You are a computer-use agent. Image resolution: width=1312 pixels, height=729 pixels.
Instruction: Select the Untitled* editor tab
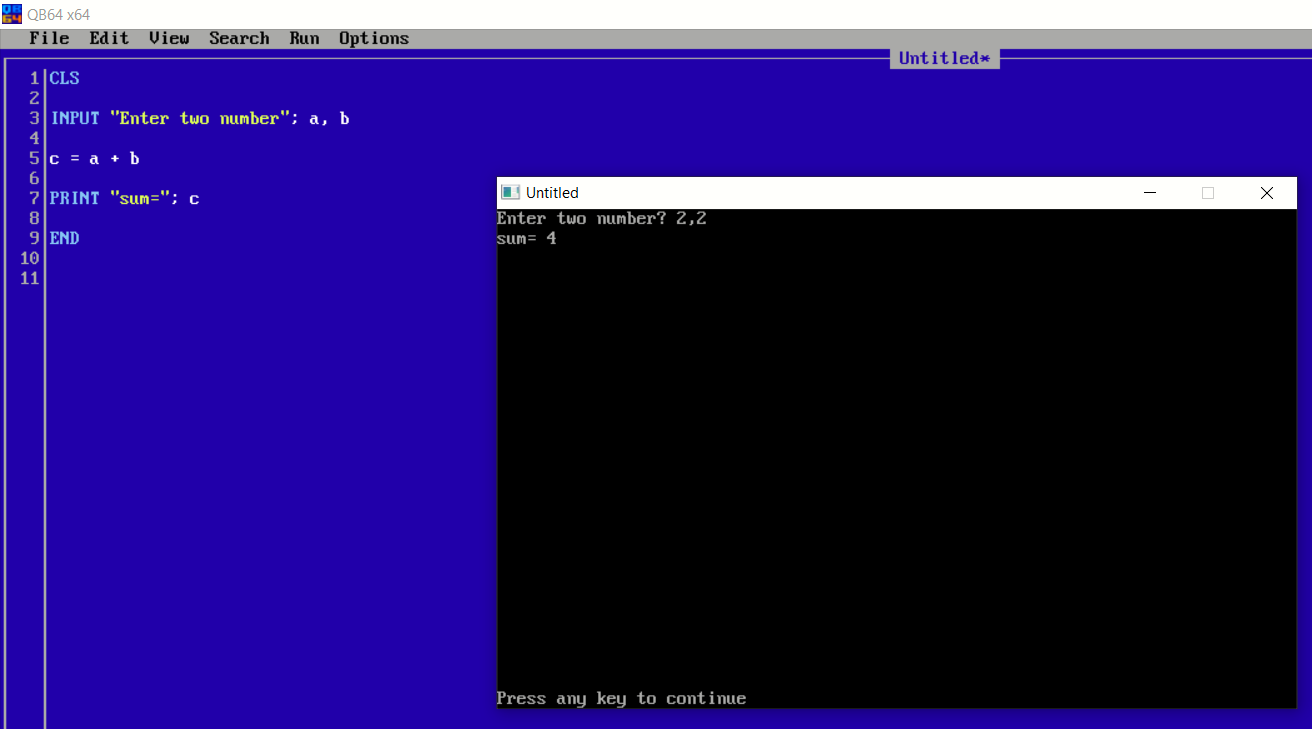click(x=944, y=57)
